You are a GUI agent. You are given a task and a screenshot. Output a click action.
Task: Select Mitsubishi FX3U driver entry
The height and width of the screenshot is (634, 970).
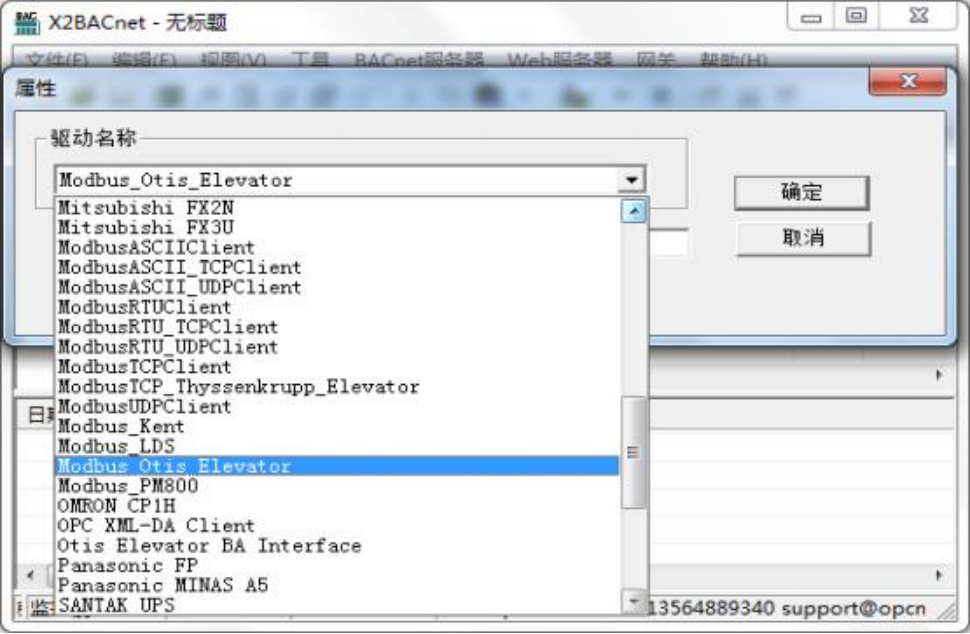[337, 228]
